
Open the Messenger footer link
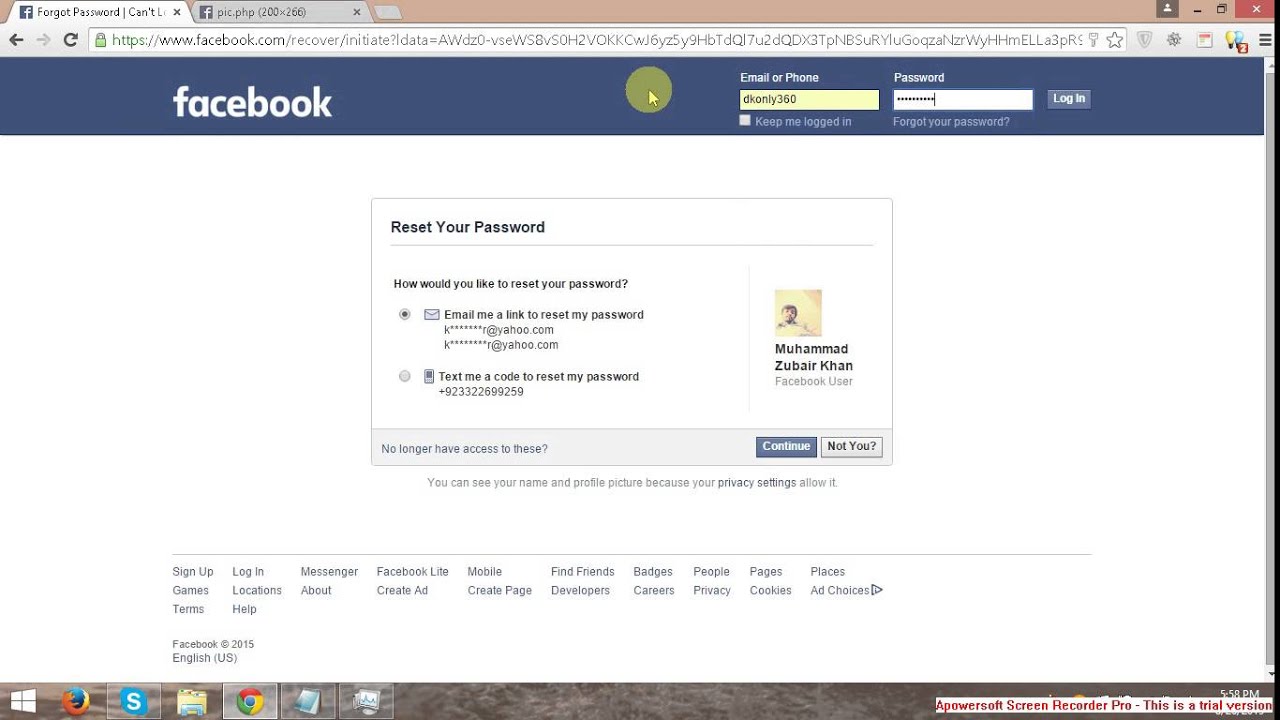tap(329, 572)
